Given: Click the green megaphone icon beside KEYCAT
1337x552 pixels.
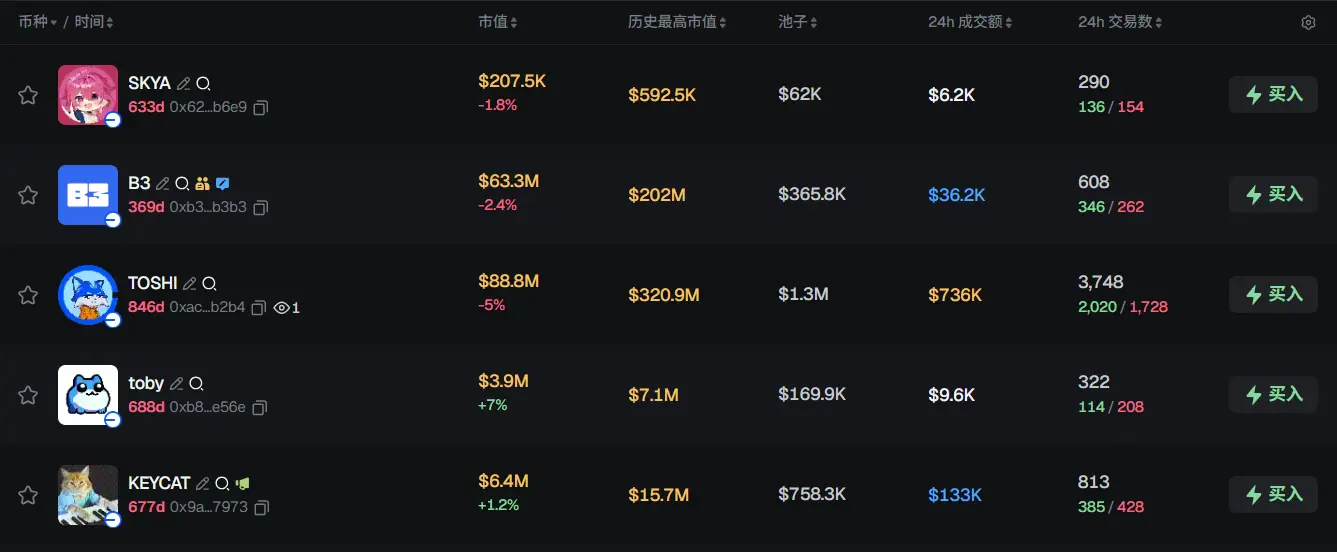Looking at the screenshot, I should click(x=242, y=484).
